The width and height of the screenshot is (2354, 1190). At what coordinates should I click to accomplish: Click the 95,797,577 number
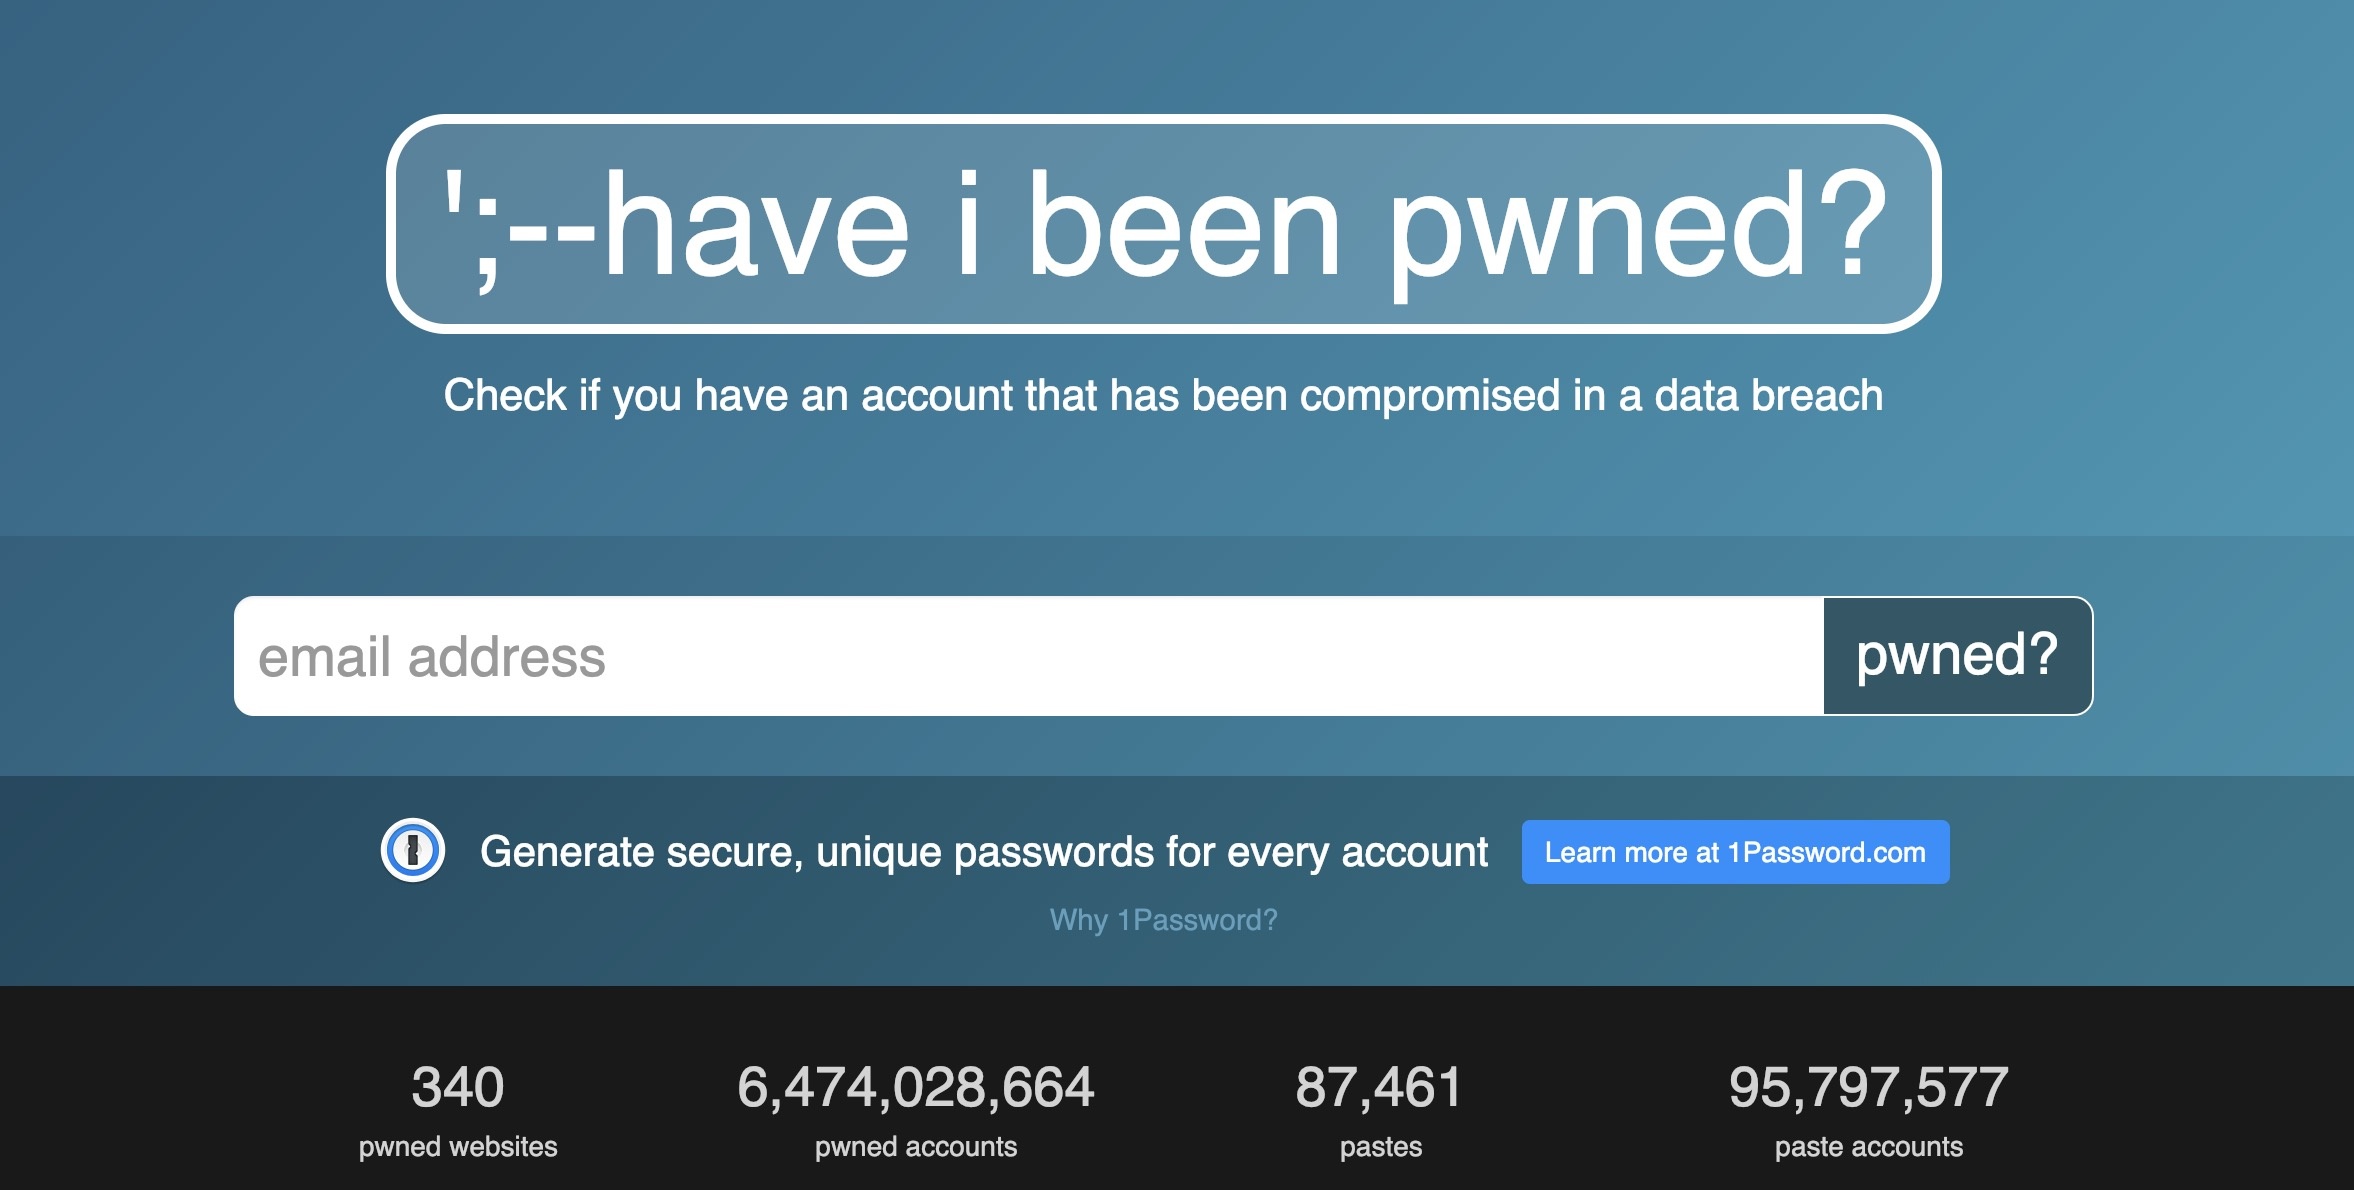pos(1868,1087)
